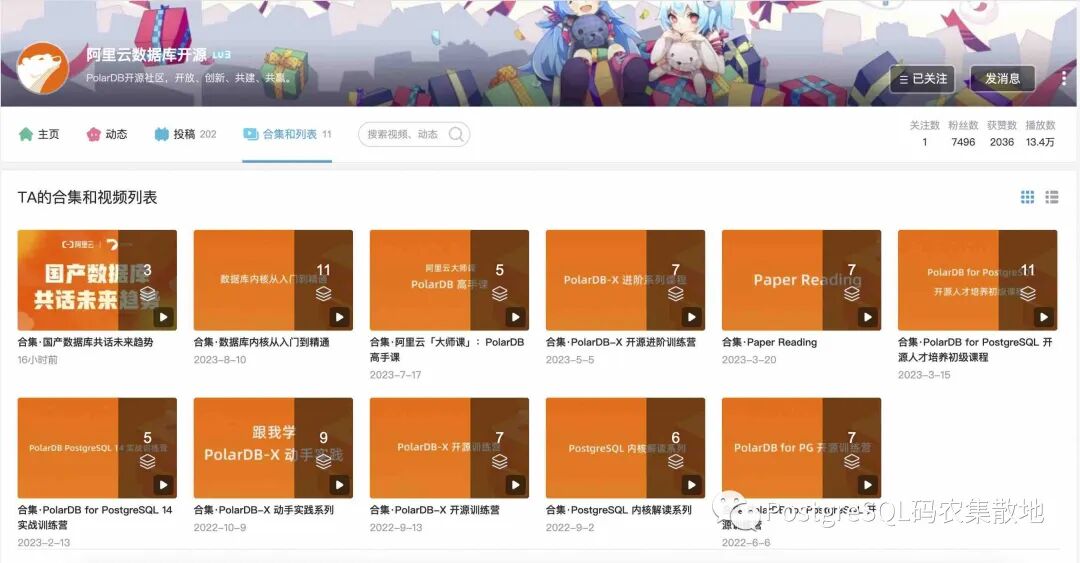Focus the 搜索视频、动态 search field
The height and width of the screenshot is (563, 1080).
[x=414, y=134]
